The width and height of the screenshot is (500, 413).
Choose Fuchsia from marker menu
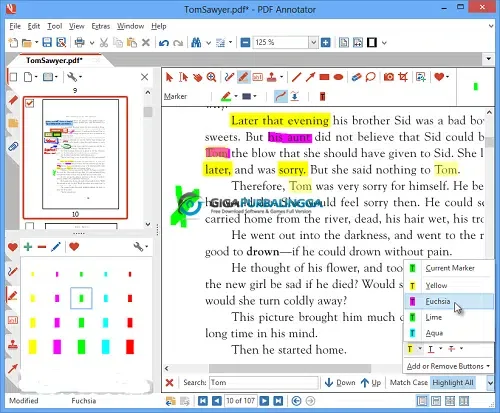[449, 301]
